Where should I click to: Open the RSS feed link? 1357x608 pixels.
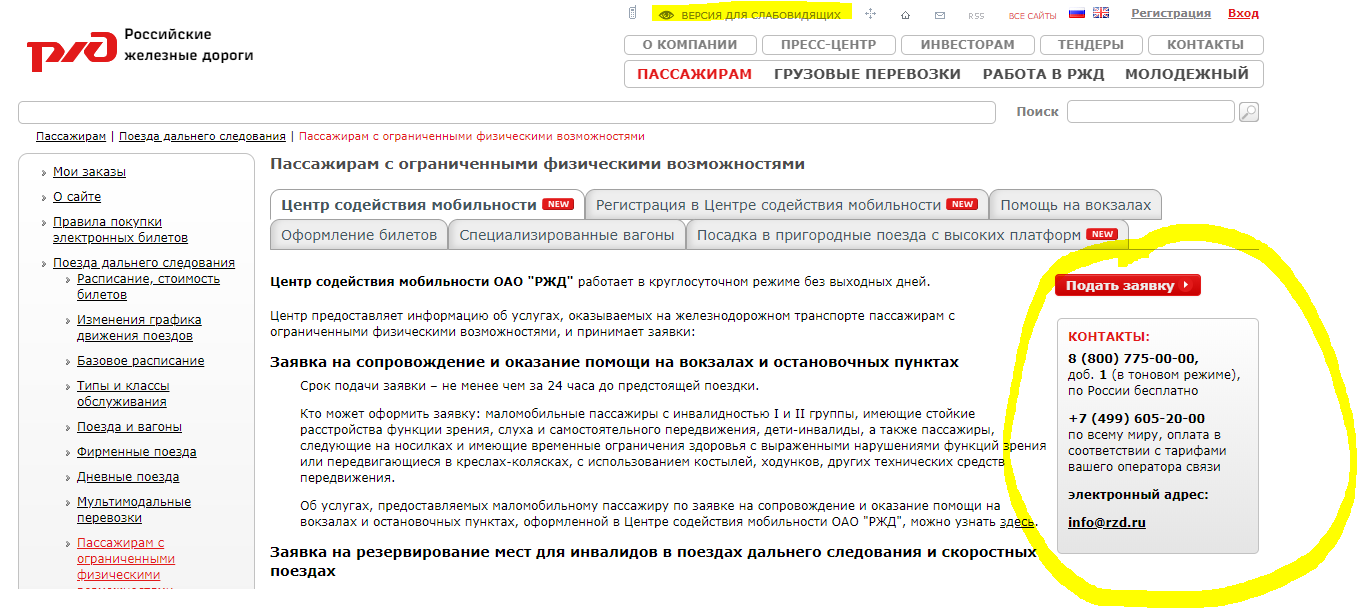[x=976, y=16]
